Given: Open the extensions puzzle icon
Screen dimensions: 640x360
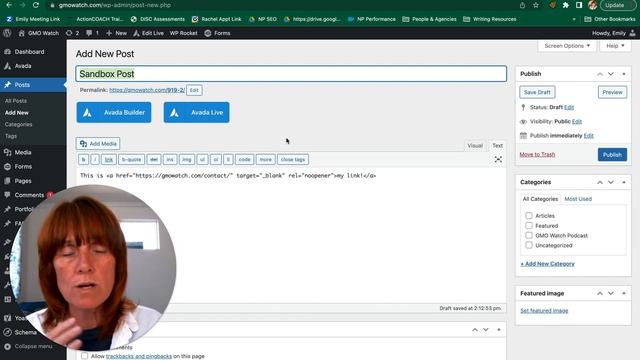Looking at the screenshot, I should (566, 5).
